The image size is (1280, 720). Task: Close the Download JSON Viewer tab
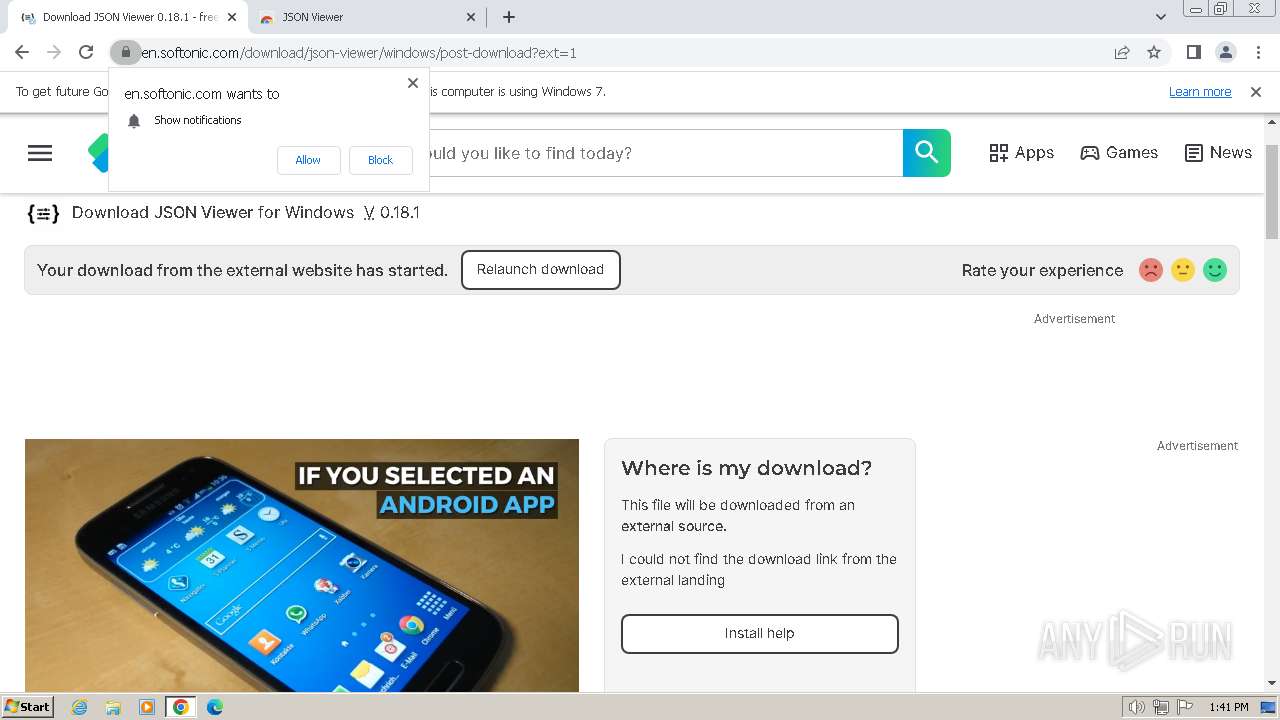click(232, 17)
